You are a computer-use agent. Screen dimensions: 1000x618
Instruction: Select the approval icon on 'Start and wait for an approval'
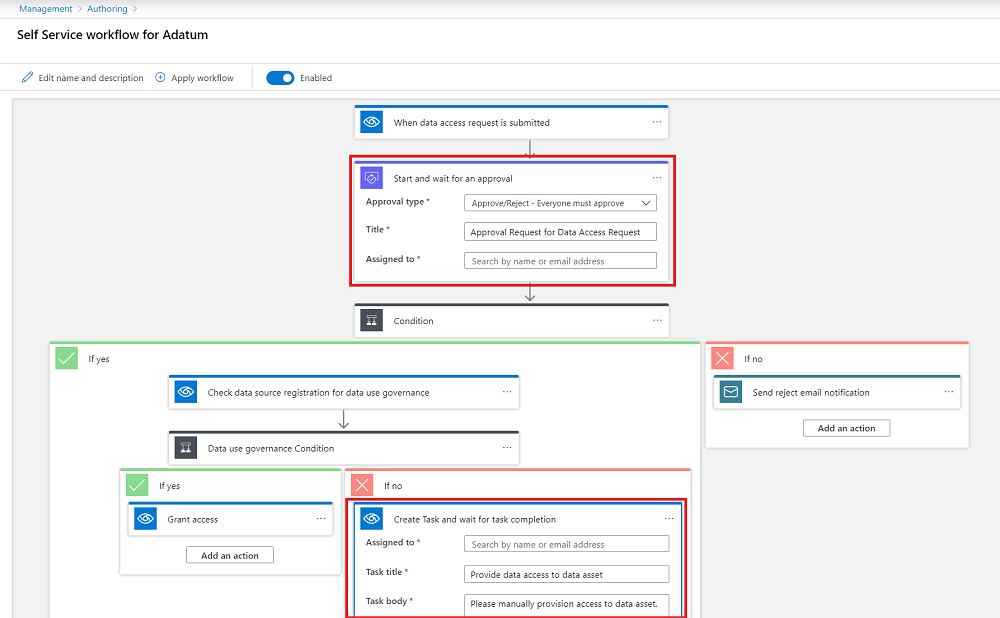click(x=373, y=176)
